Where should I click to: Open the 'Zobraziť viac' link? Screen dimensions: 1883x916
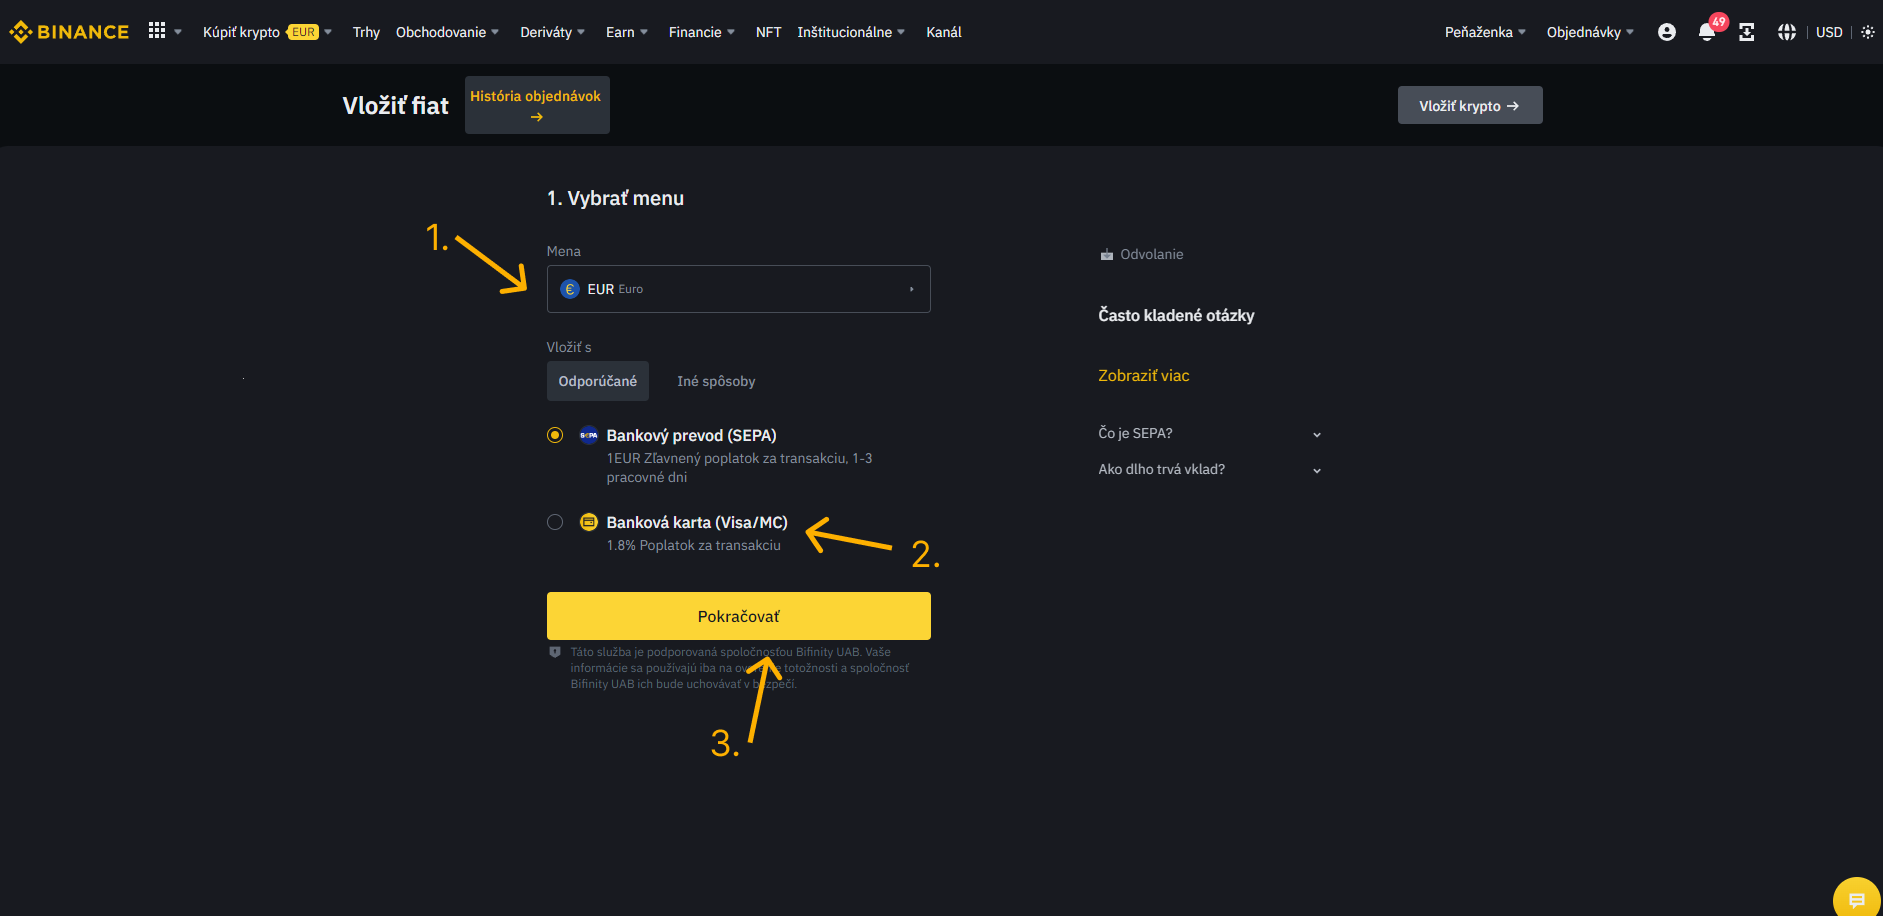point(1144,376)
